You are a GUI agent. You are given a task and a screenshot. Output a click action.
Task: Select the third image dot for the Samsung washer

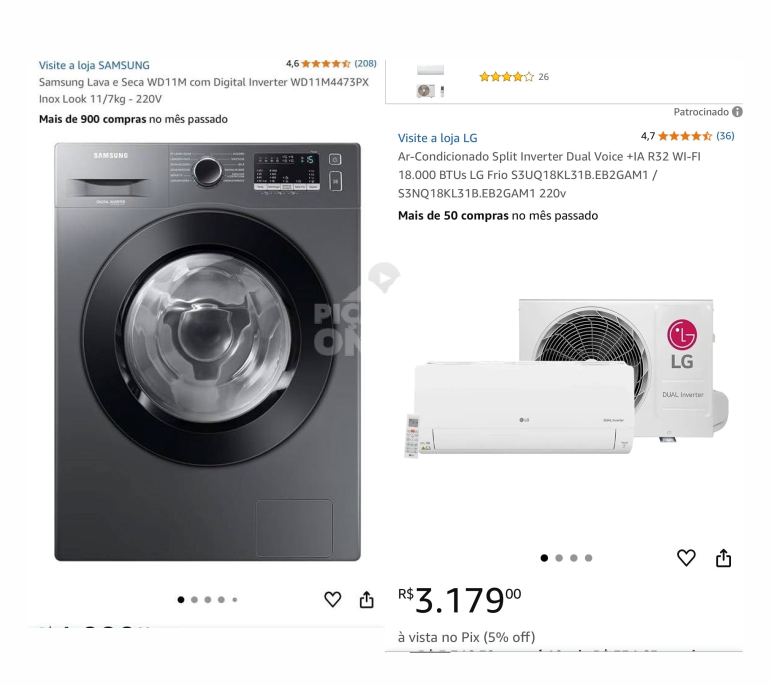208,600
